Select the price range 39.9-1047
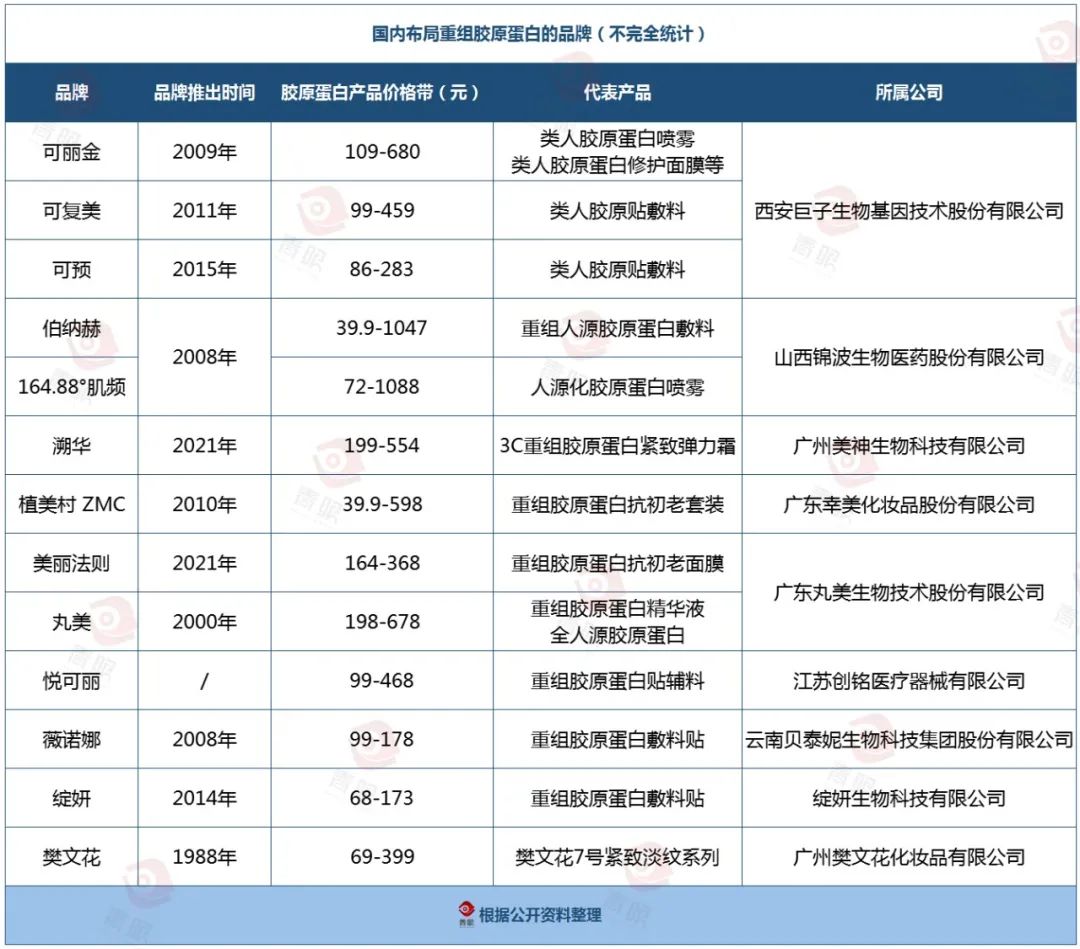1080x949 pixels. click(x=382, y=328)
